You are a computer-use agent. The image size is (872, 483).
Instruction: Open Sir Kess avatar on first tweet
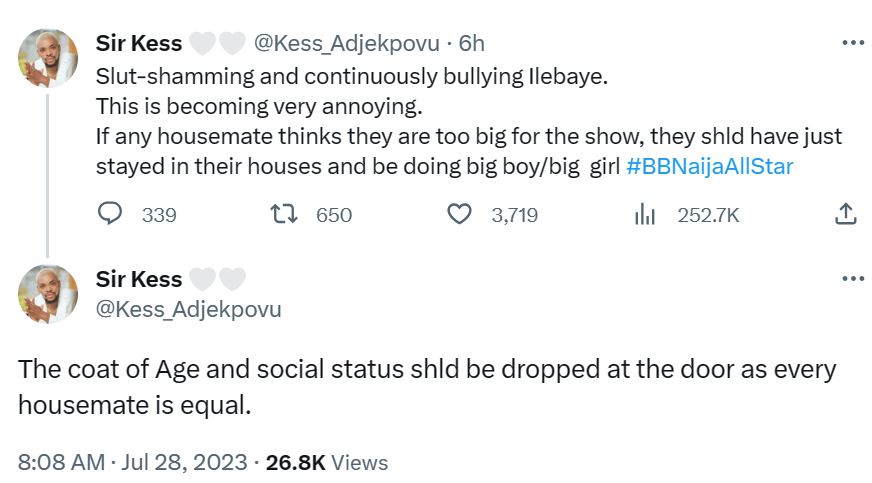point(48,59)
